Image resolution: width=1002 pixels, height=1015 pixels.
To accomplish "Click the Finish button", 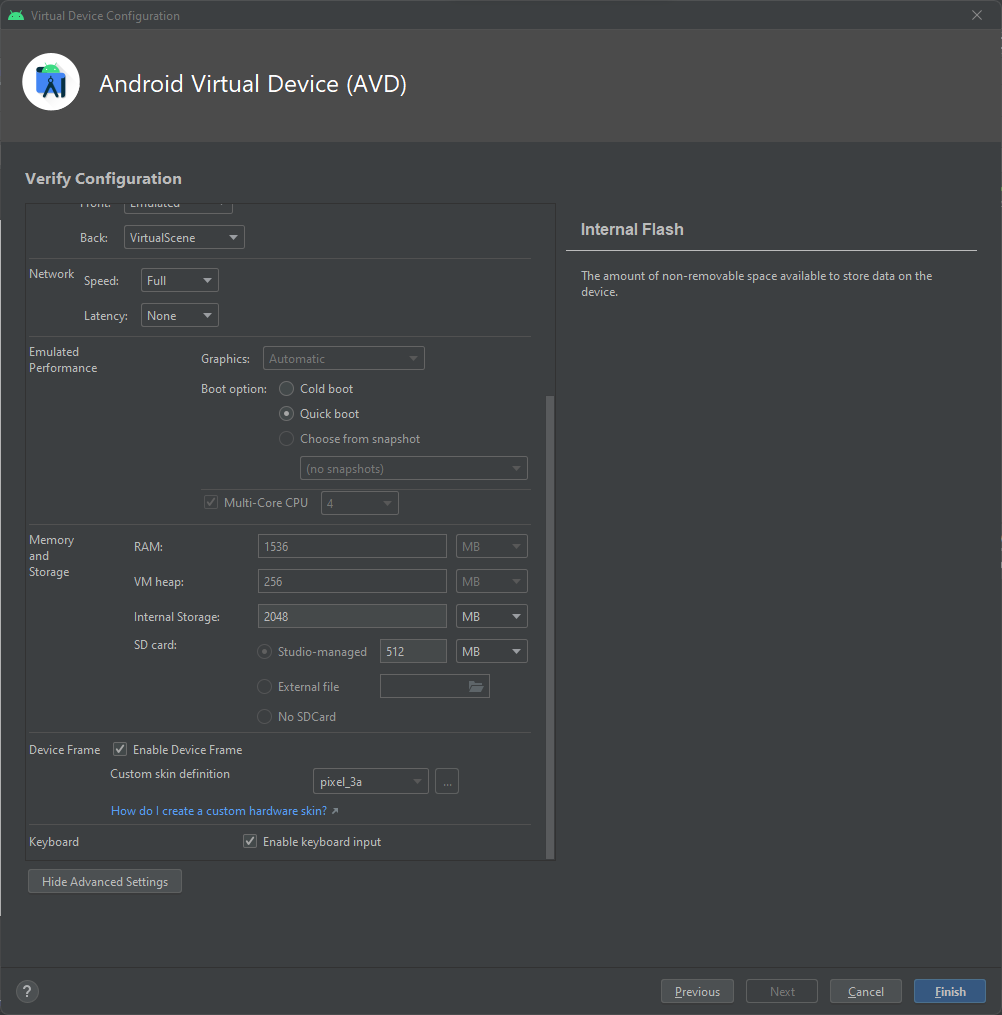I will pos(950,991).
